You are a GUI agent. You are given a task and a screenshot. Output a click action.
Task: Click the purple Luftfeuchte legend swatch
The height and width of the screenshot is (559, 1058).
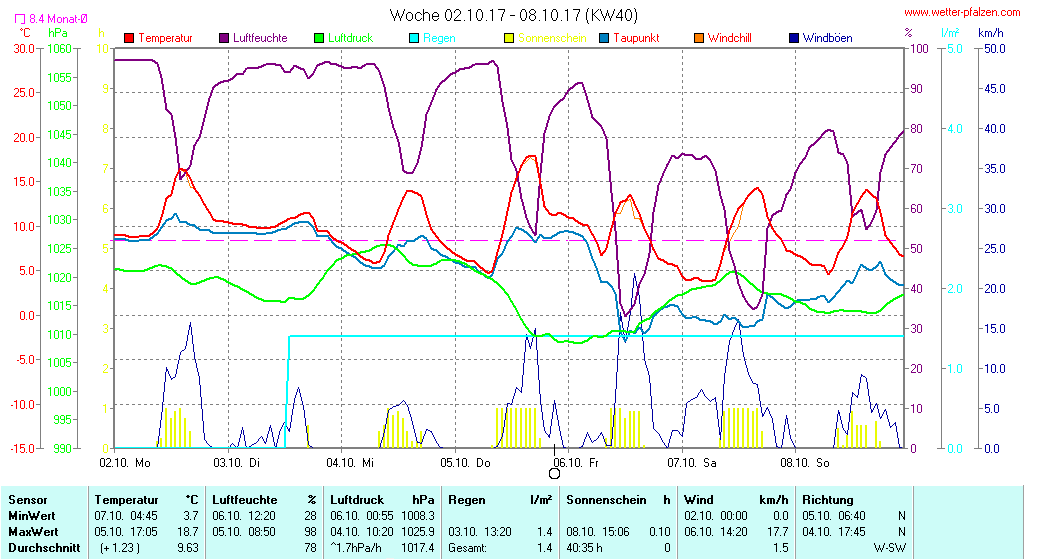pos(224,38)
